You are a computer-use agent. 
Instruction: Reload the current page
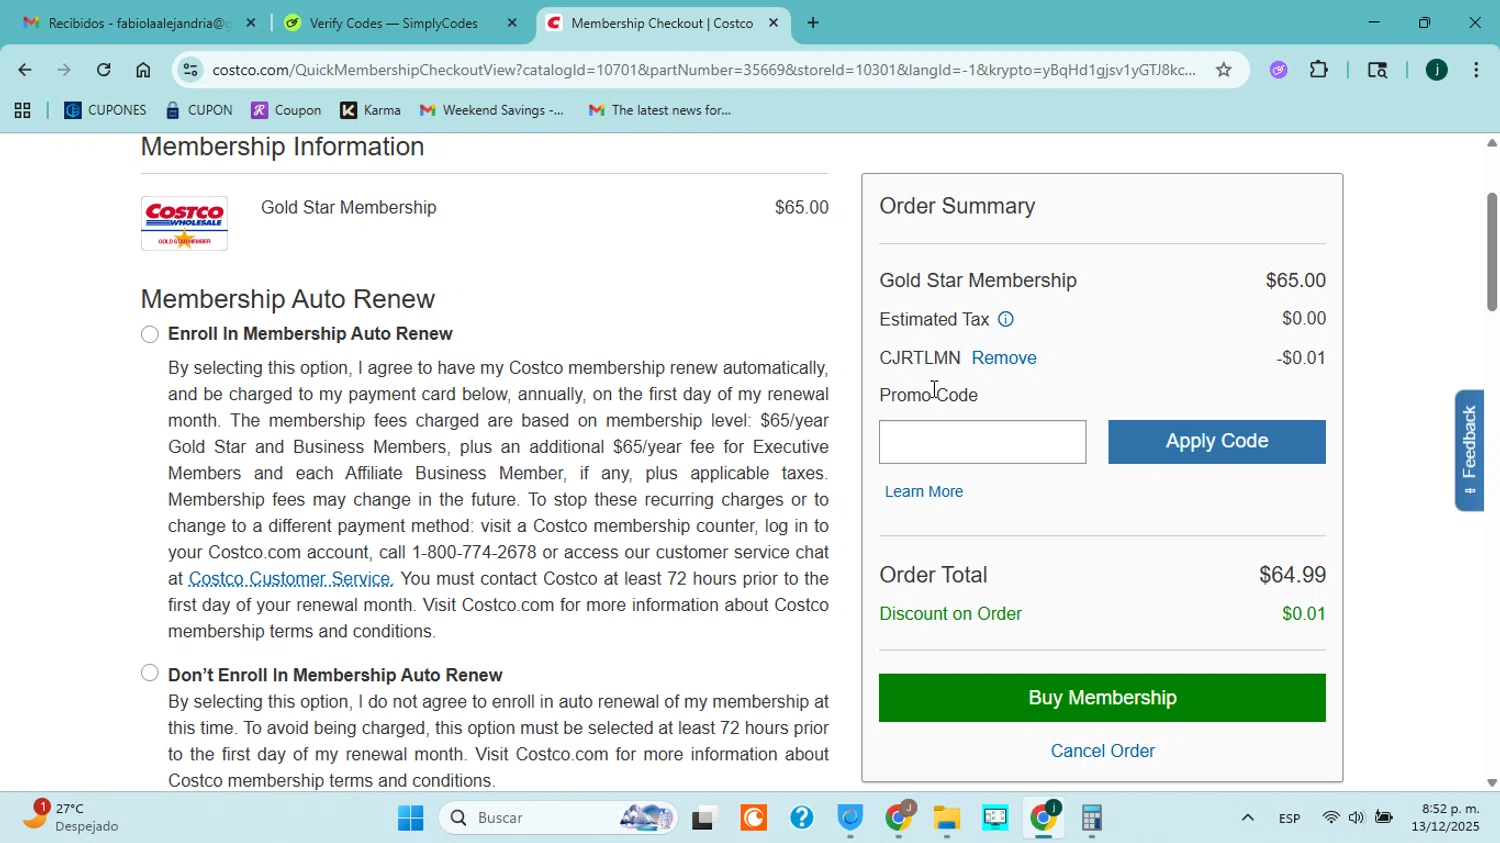(x=104, y=70)
